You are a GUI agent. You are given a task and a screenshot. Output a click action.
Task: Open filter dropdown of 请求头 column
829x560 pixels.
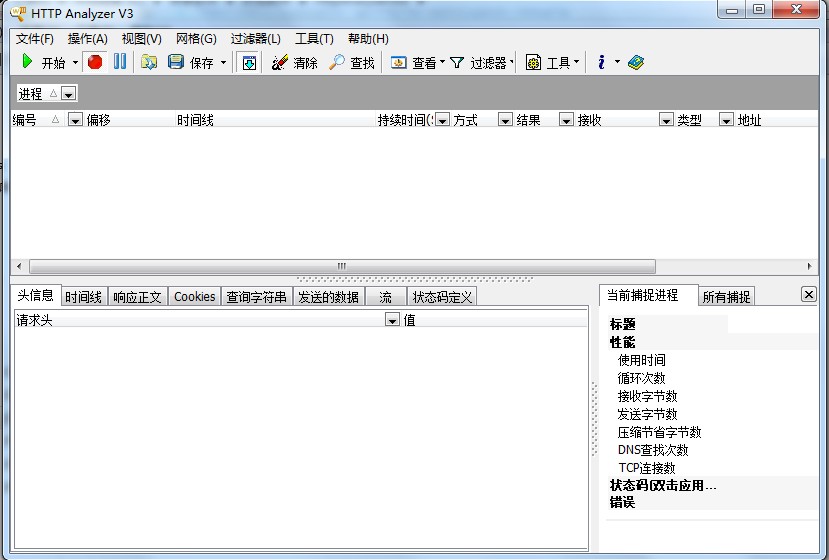(392, 320)
